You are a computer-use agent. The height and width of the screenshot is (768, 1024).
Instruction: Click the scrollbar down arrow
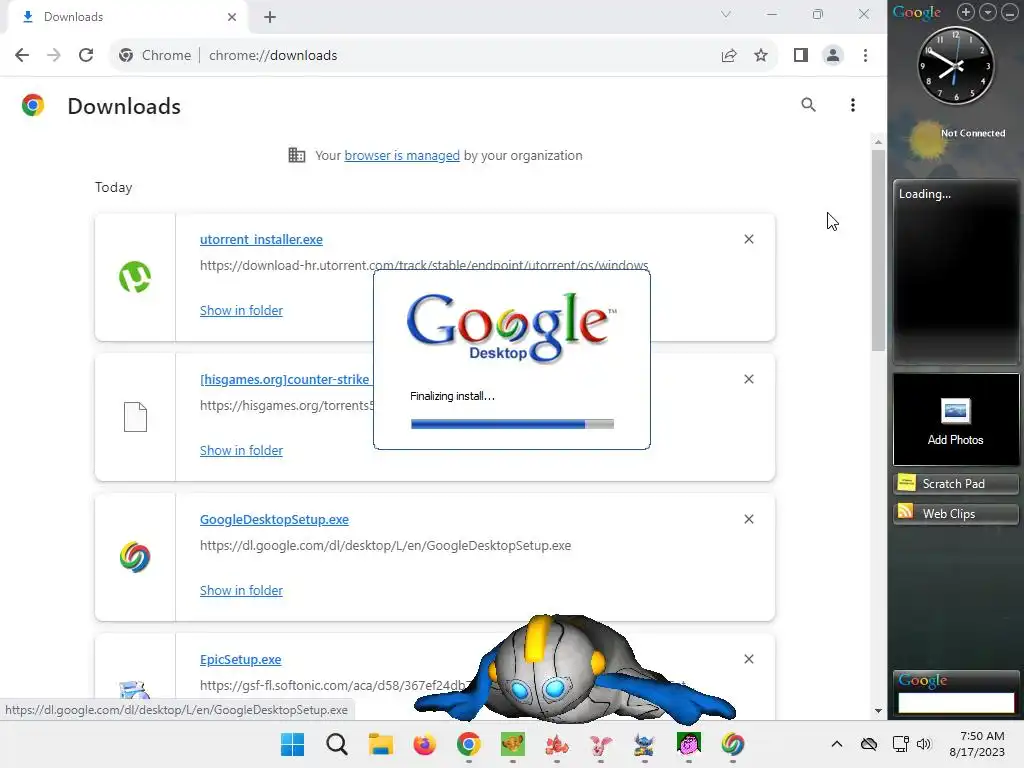click(x=878, y=711)
